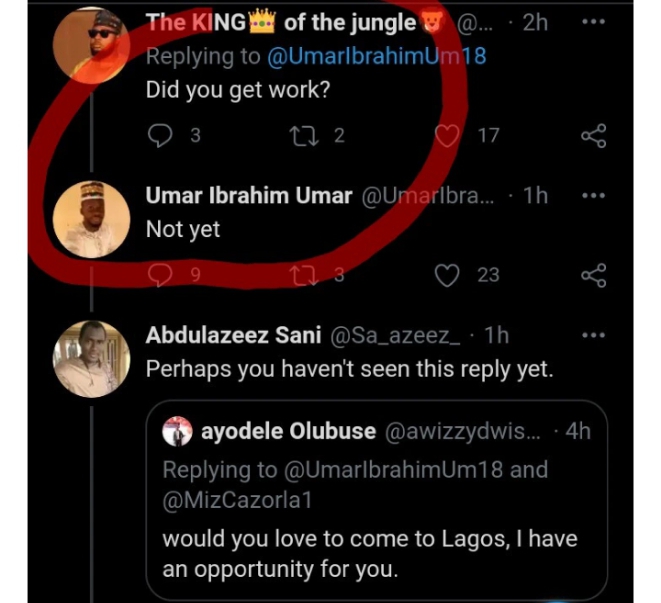This screenshot has height=603, width=661.
Task: Open more options for Umar Ibrahim Umar's tweet
Action: (x=593, y=197)
